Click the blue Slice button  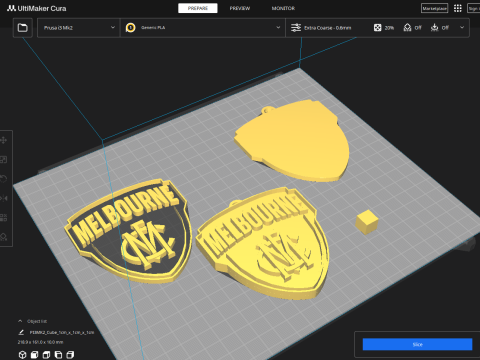[417, 344]
